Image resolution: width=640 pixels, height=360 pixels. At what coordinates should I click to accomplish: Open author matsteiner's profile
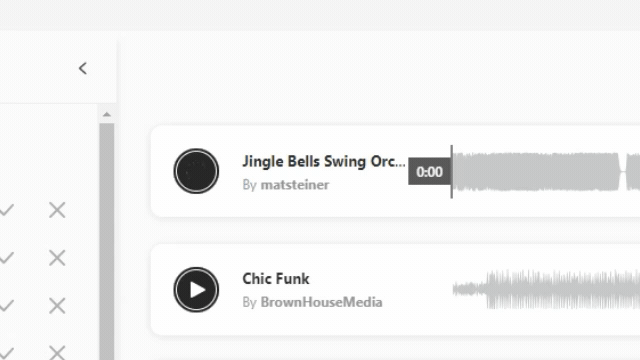[x=295, y=185]
